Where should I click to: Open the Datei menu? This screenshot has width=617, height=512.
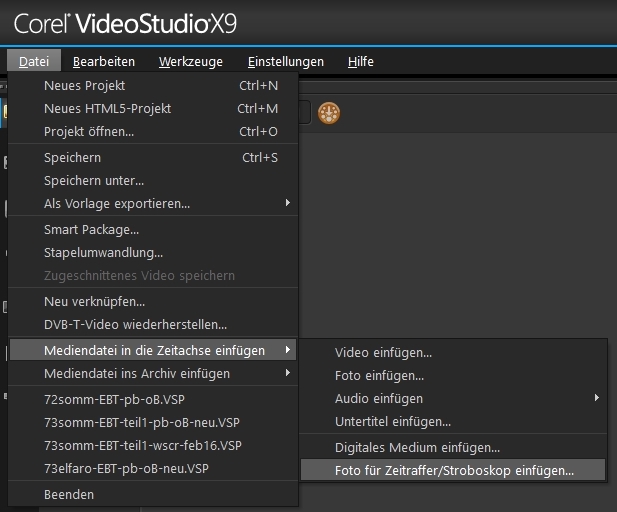coord(34,61)
